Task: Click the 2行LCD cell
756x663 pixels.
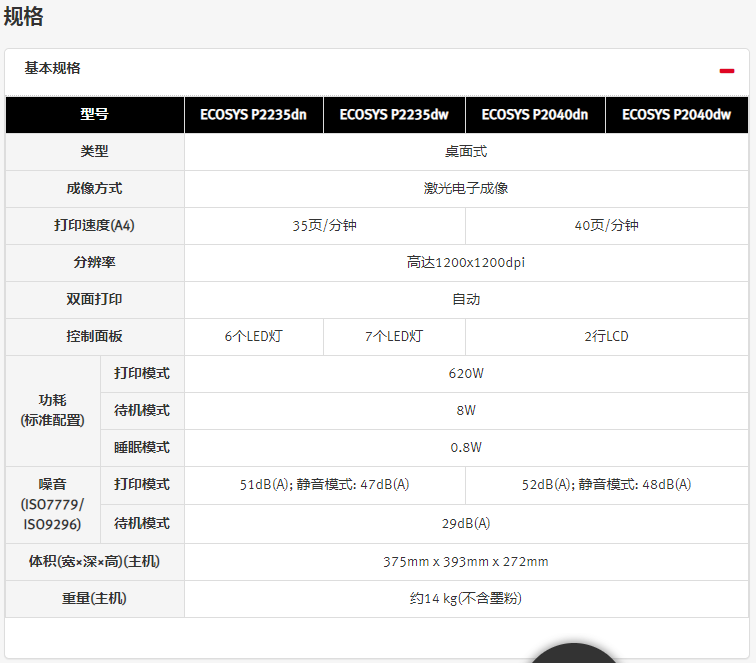Action: 607,337
